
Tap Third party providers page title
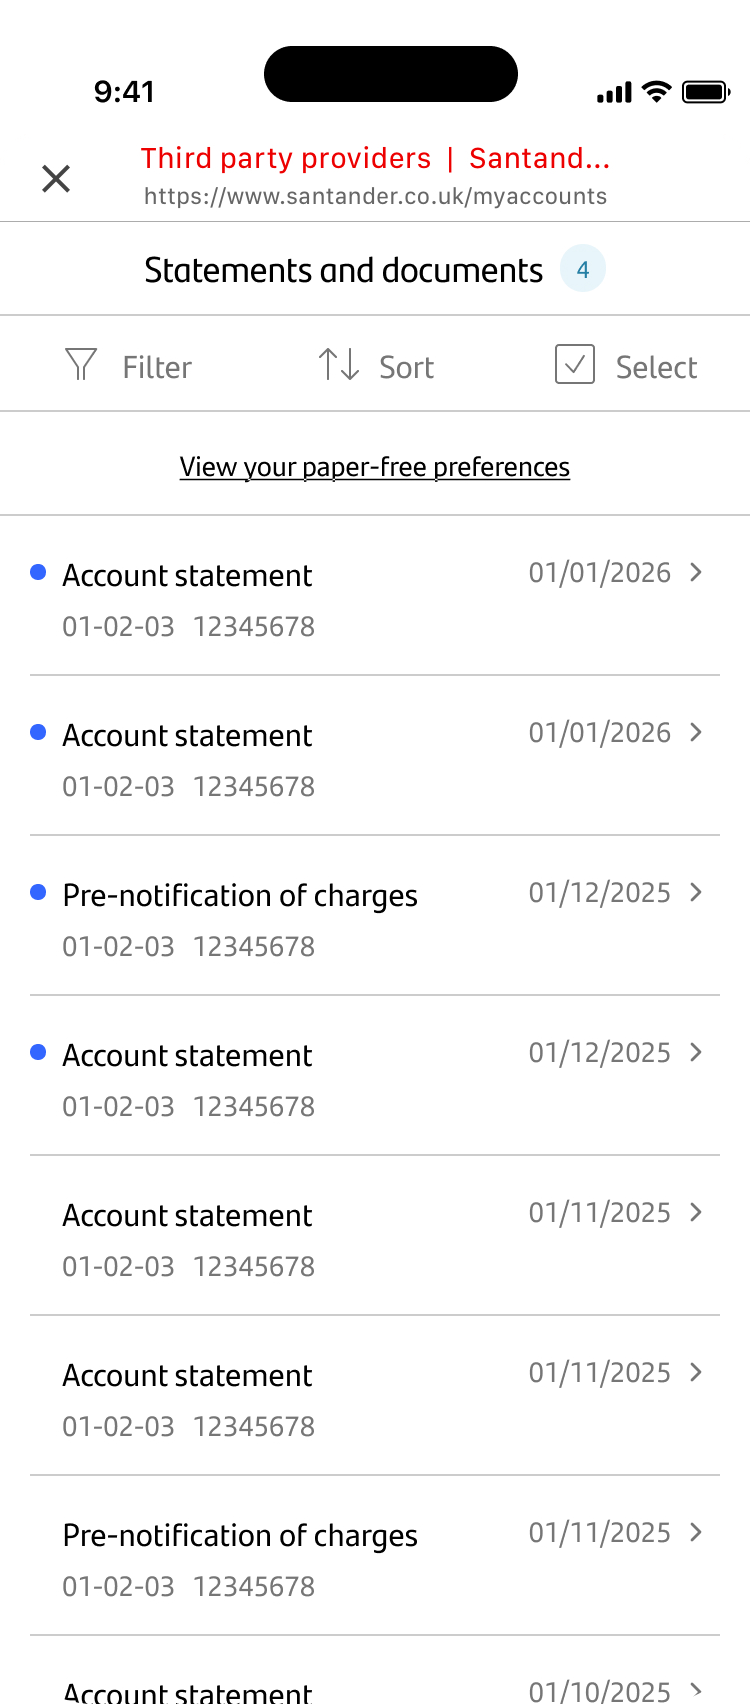coord(286,158)
